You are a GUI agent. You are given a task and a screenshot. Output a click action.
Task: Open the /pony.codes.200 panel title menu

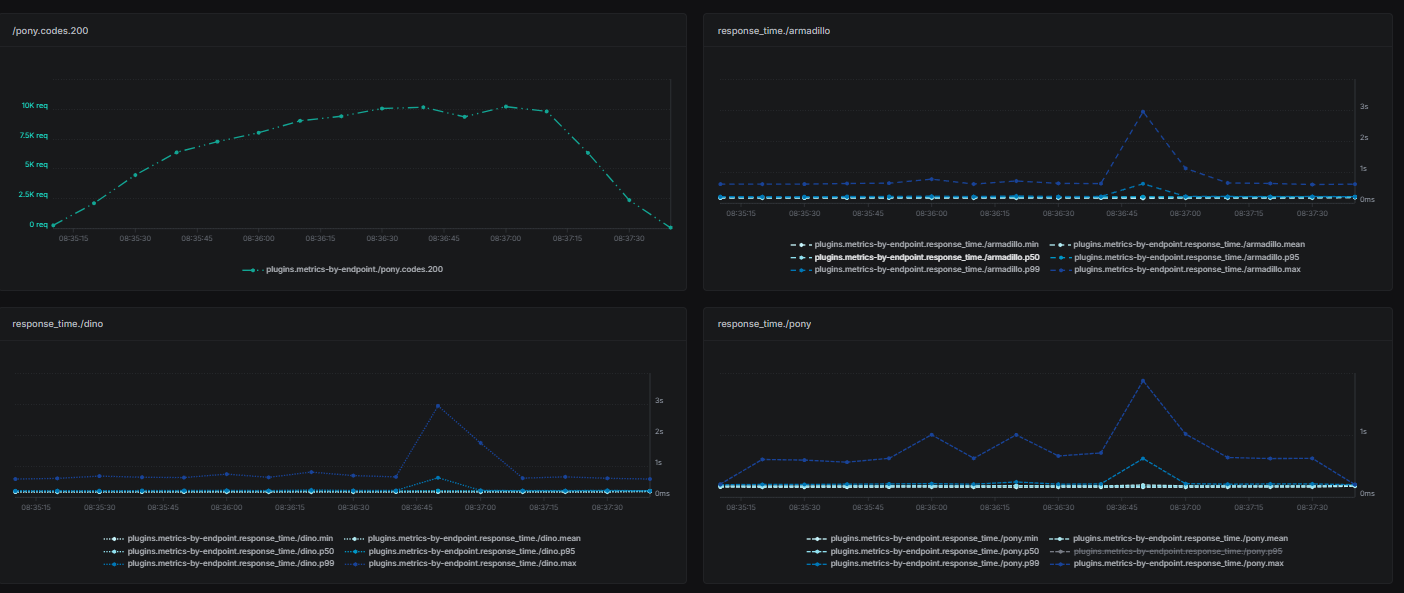tap(47, 30)
